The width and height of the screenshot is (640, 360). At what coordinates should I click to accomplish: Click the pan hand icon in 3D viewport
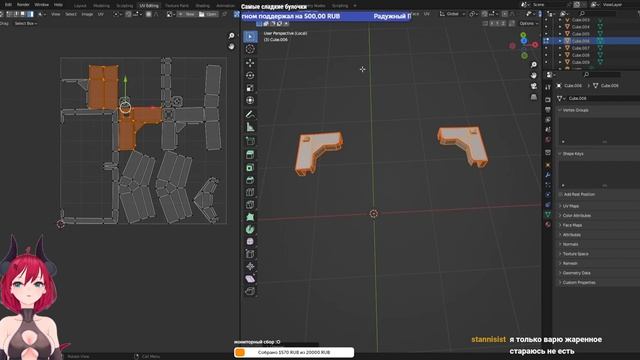pyautogui.click(x=533, y=76)
